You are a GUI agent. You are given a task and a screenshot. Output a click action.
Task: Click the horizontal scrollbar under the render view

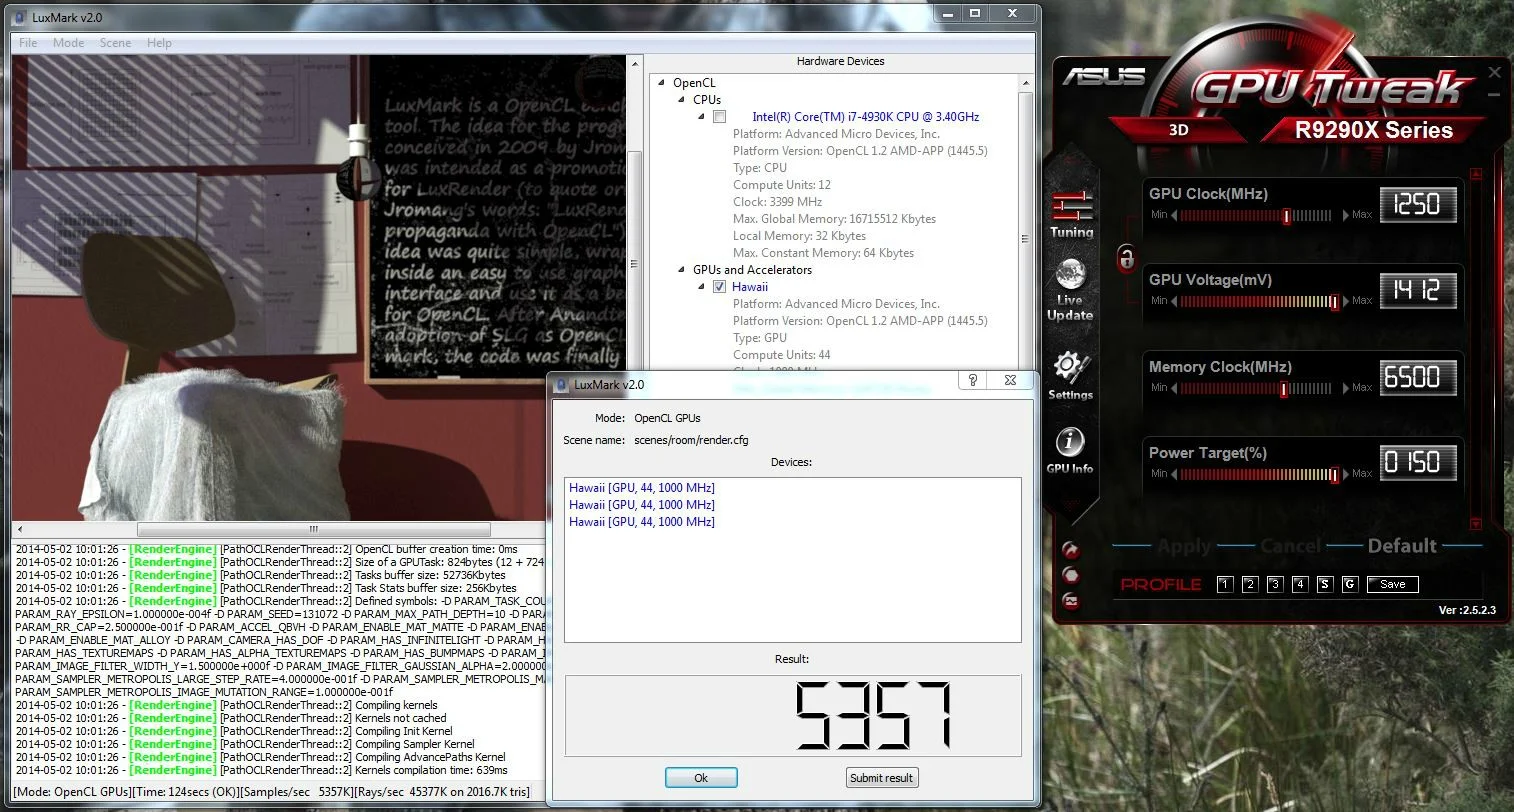[313, 529]
